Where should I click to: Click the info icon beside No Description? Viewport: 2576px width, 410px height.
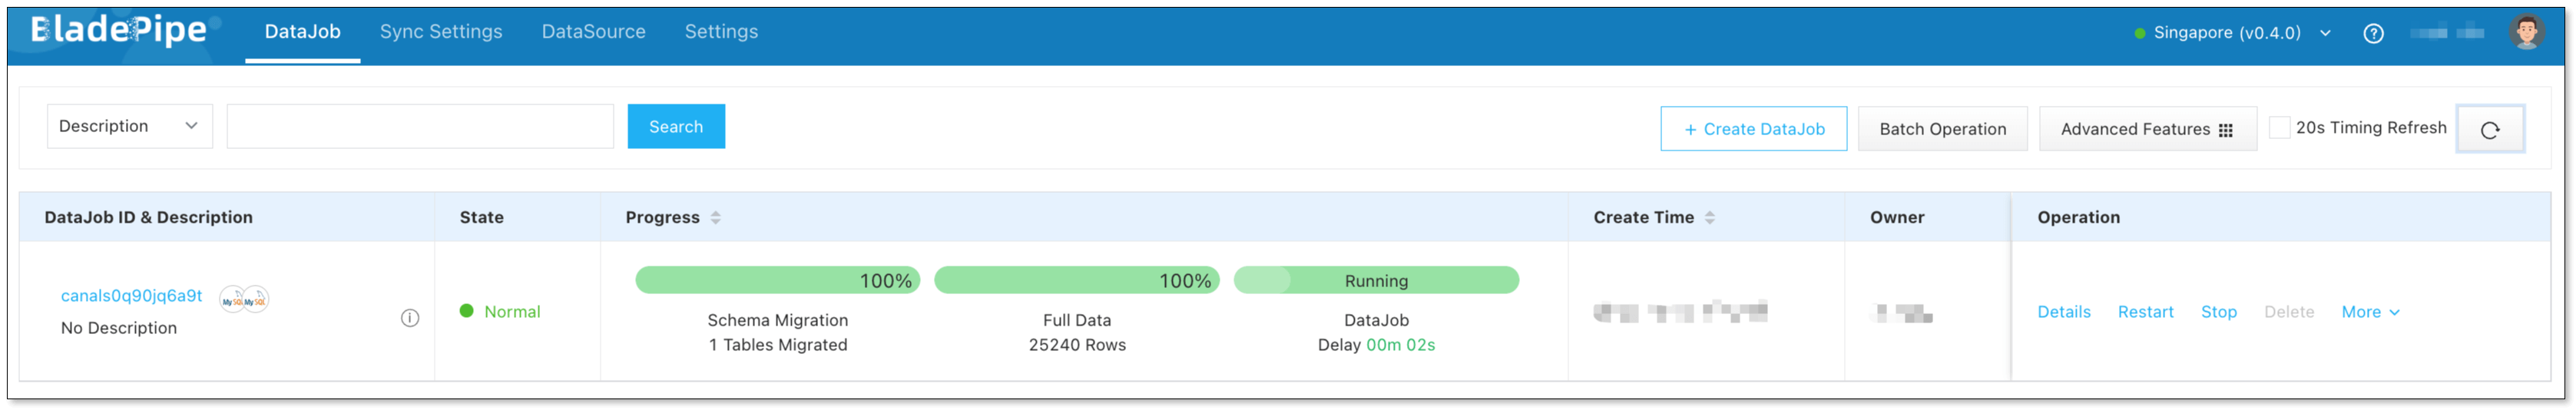[x=410, y=318]
